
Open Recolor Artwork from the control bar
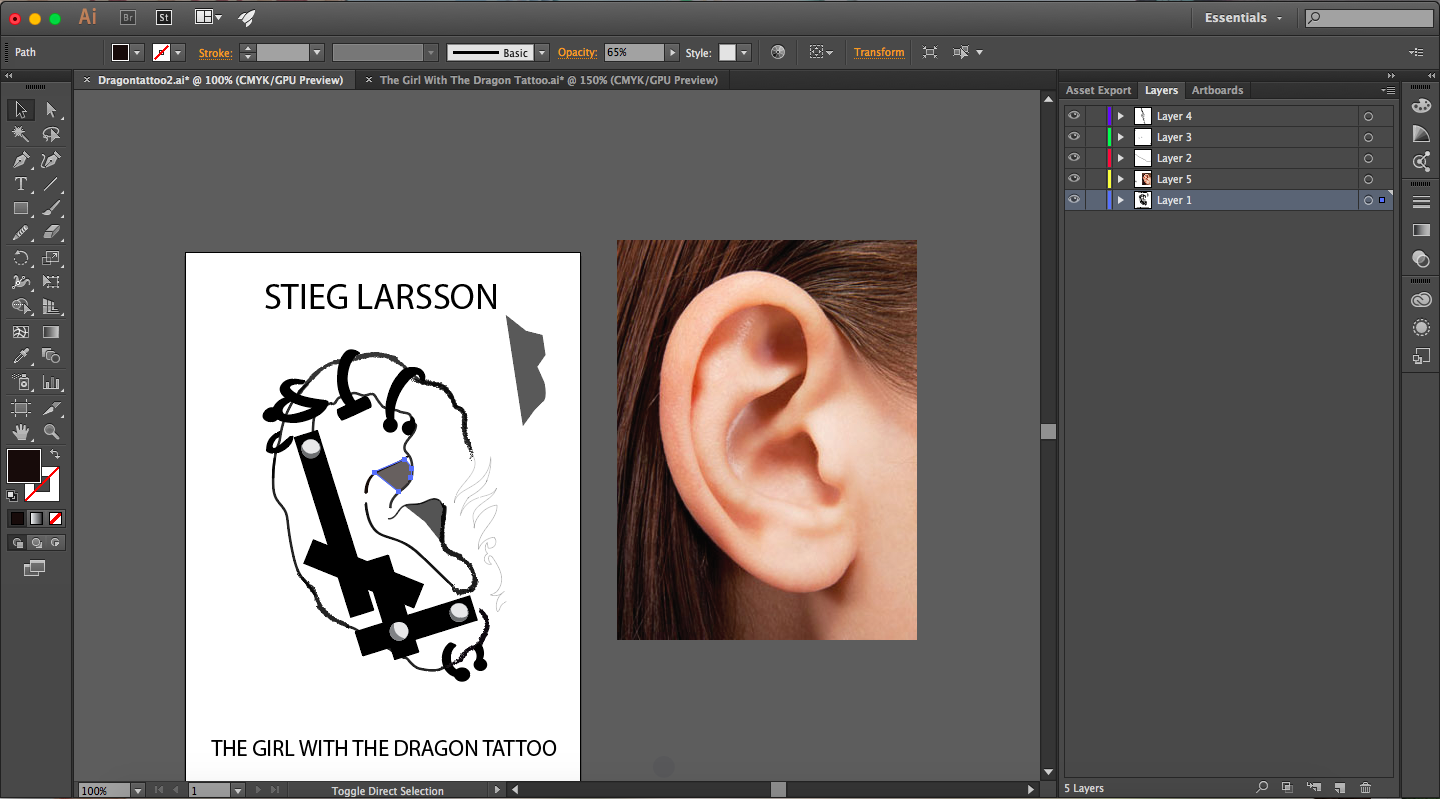(778, 52)
